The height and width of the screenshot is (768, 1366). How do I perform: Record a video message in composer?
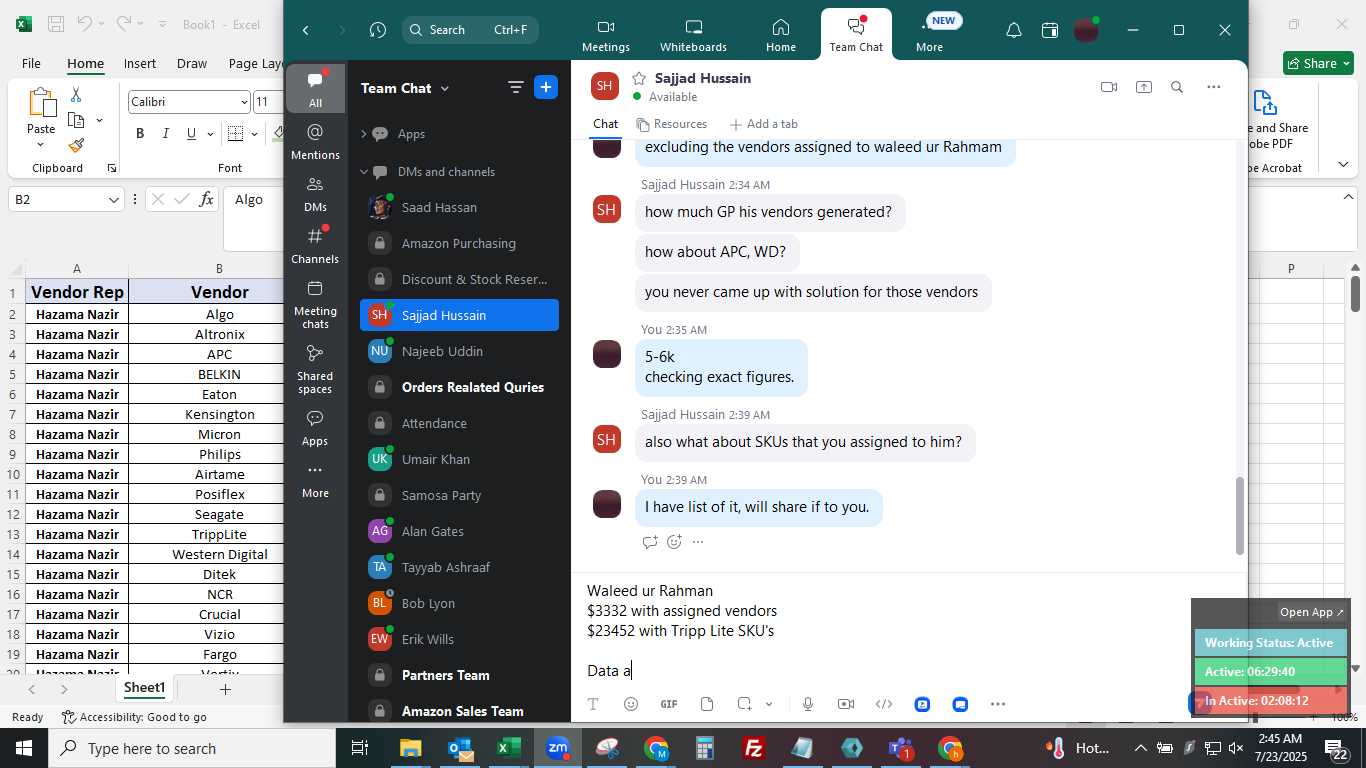(846, 704)
